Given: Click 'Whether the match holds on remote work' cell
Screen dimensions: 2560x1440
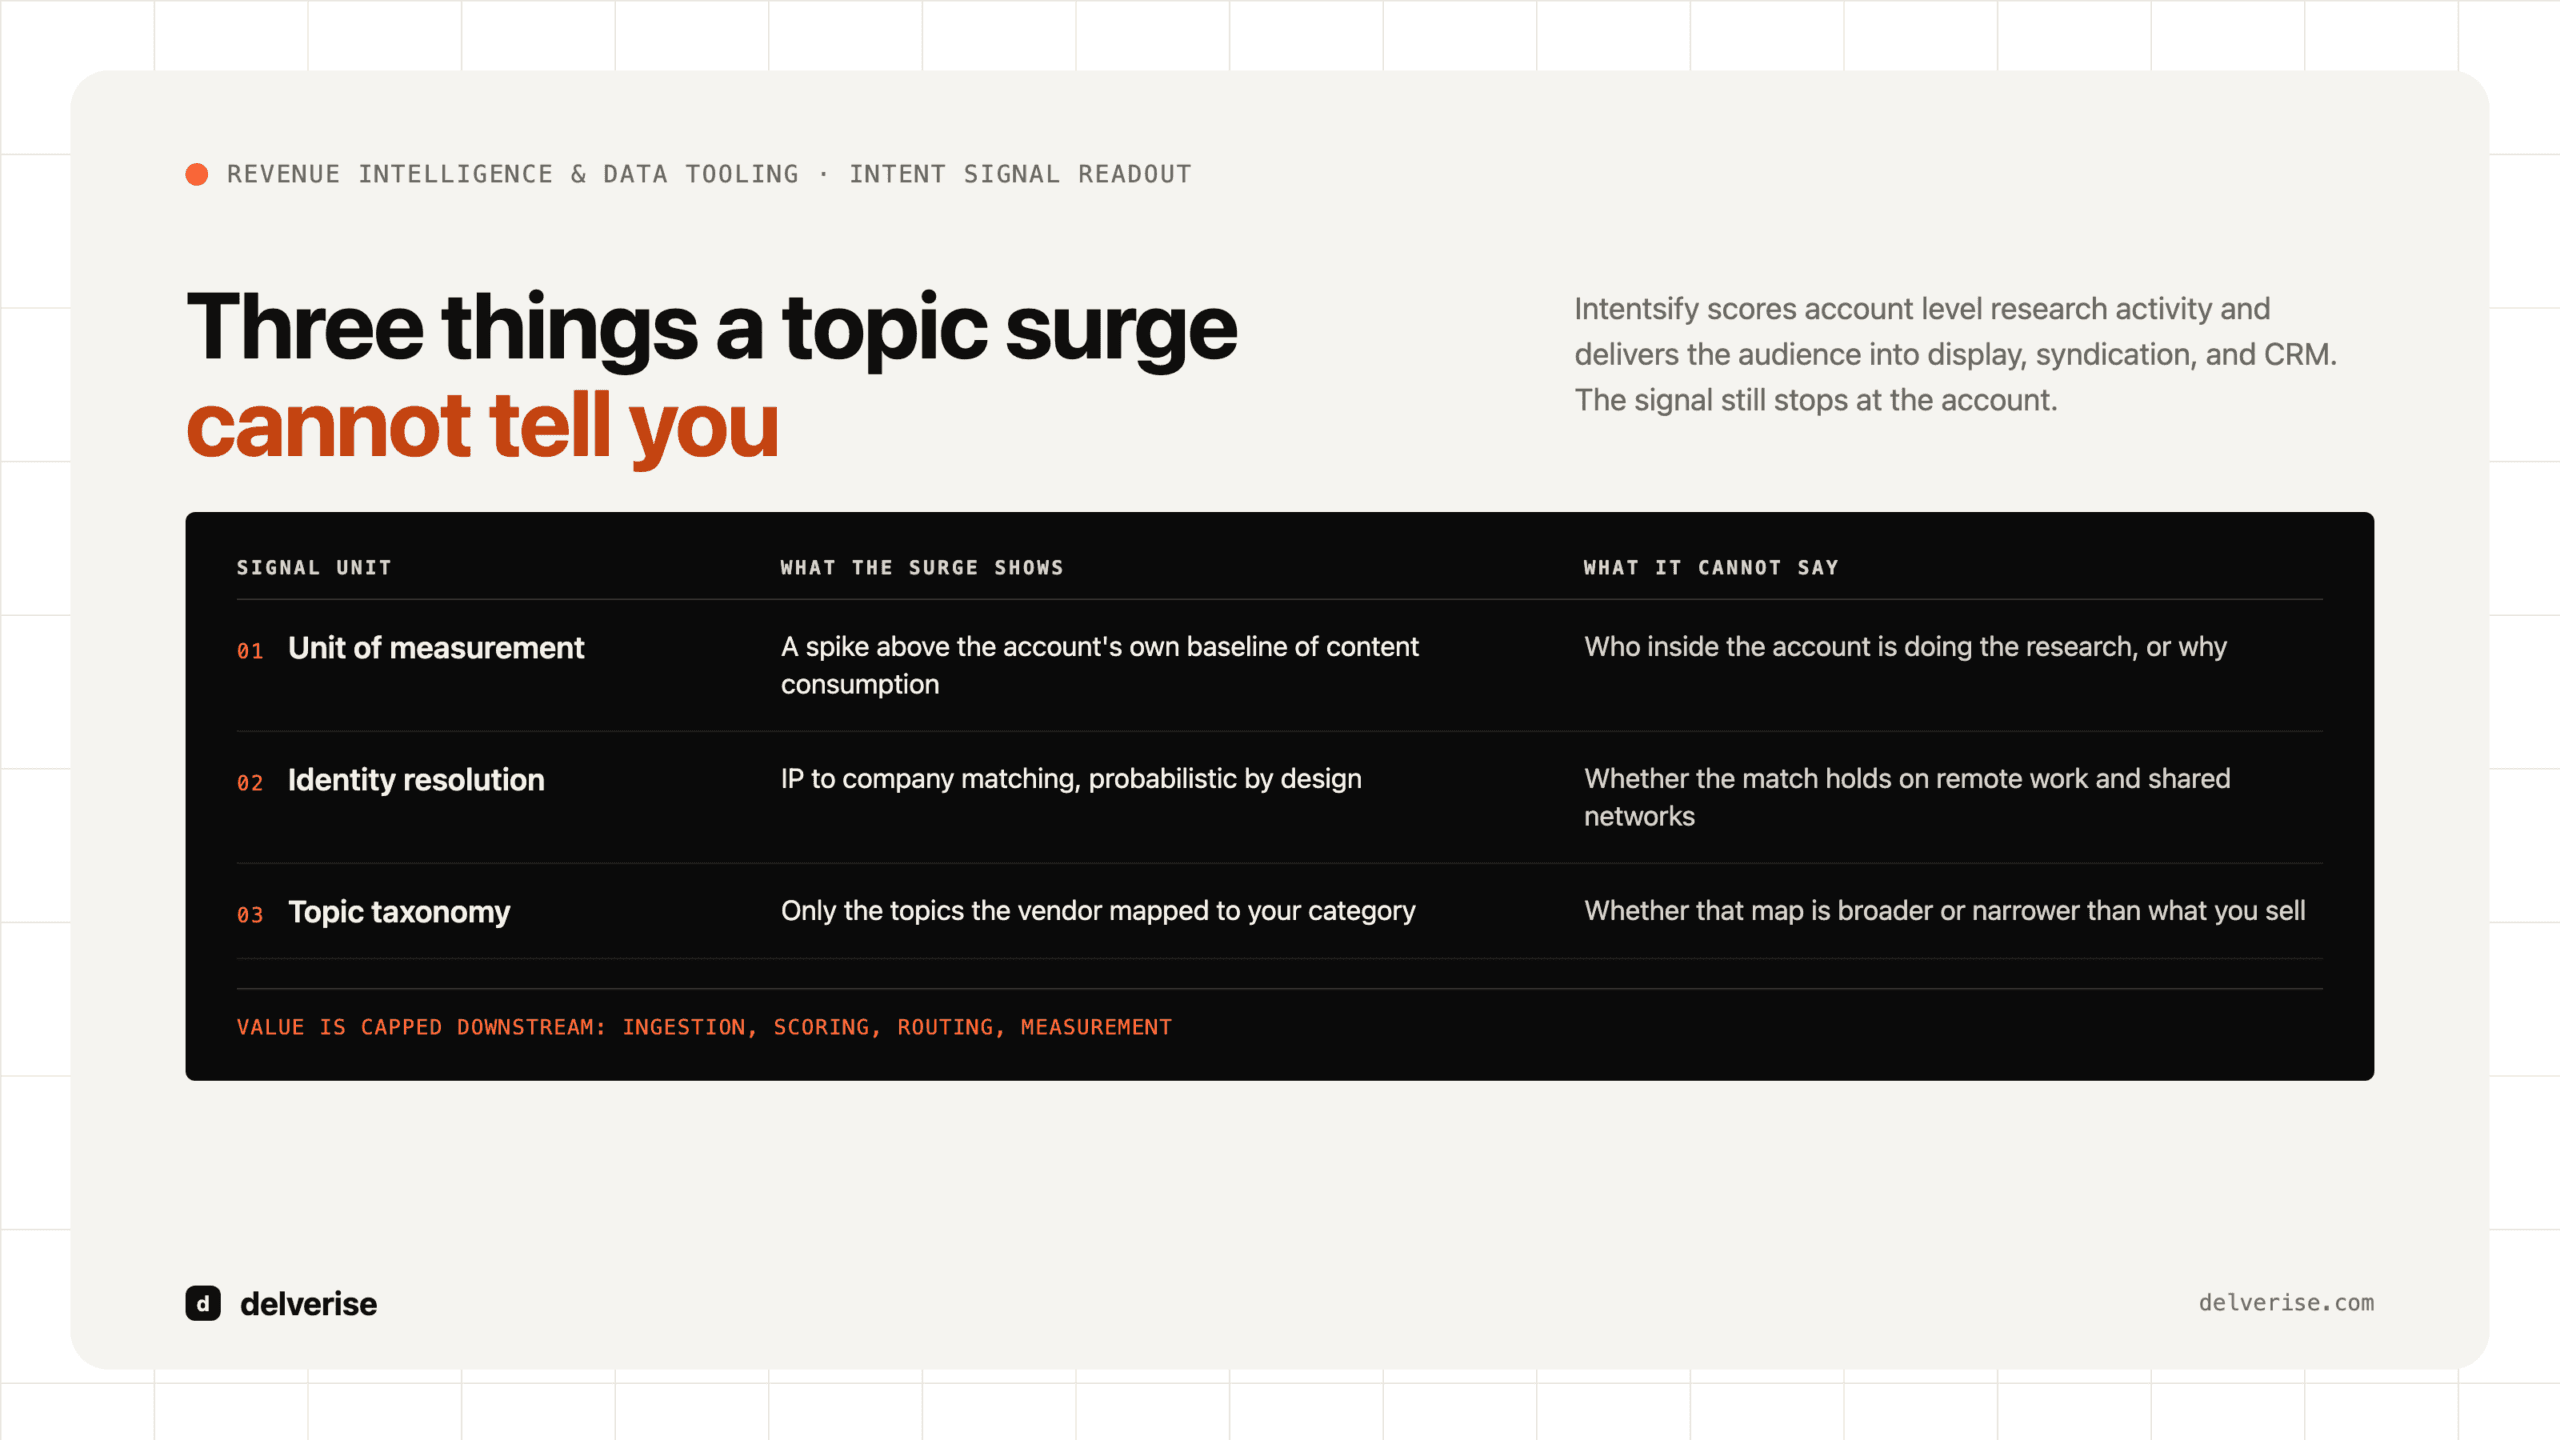Looking at the screenshot, I should pos(1907,797).
